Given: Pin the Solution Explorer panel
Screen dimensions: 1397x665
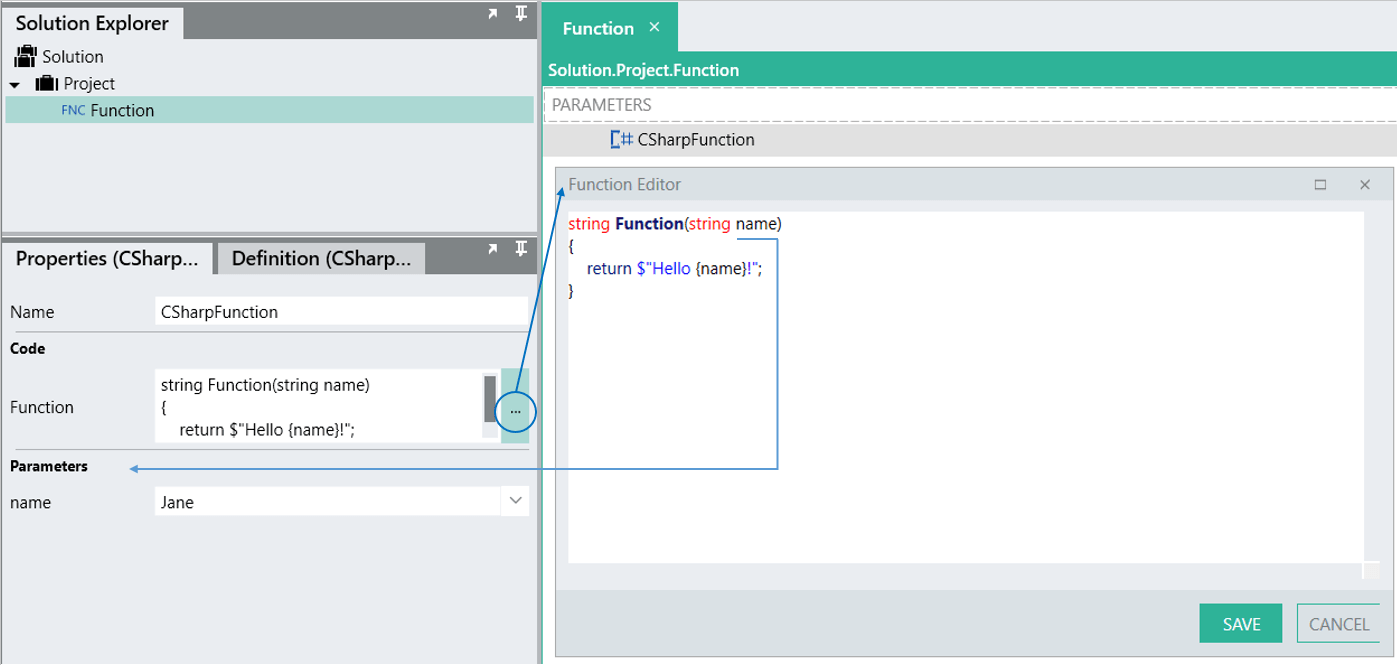Looking at the screenshot, I should pos(521,14).
